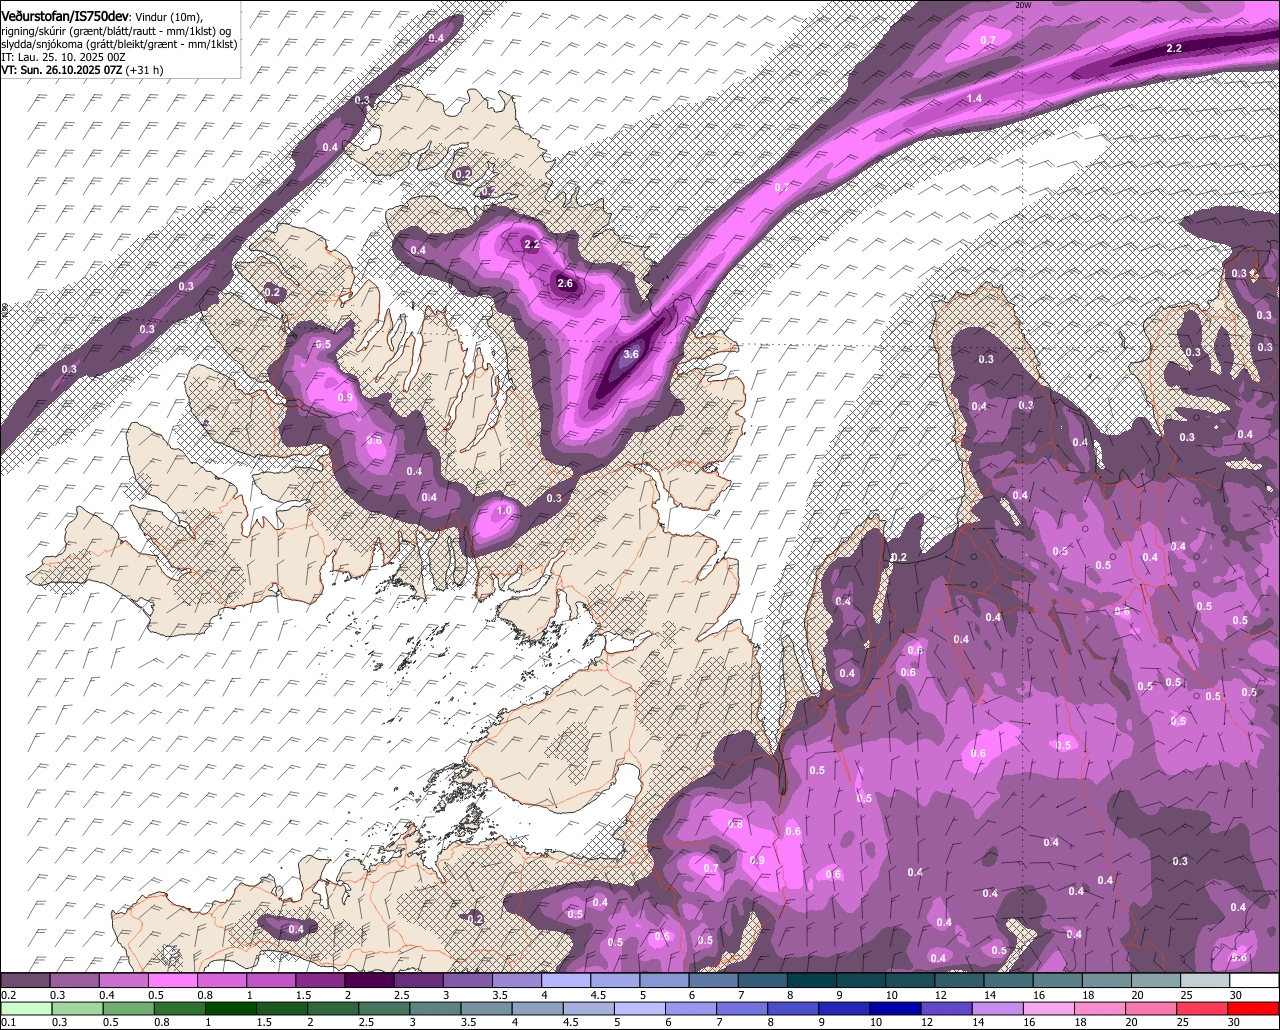Click the light pink lower swatch starting at 16
1280x1030 pixels.
point(1050,1008)
